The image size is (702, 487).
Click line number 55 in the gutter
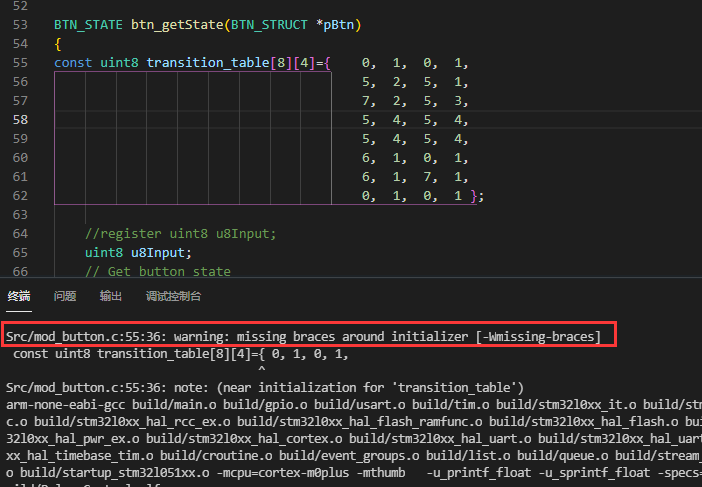[x=20, y=63]
